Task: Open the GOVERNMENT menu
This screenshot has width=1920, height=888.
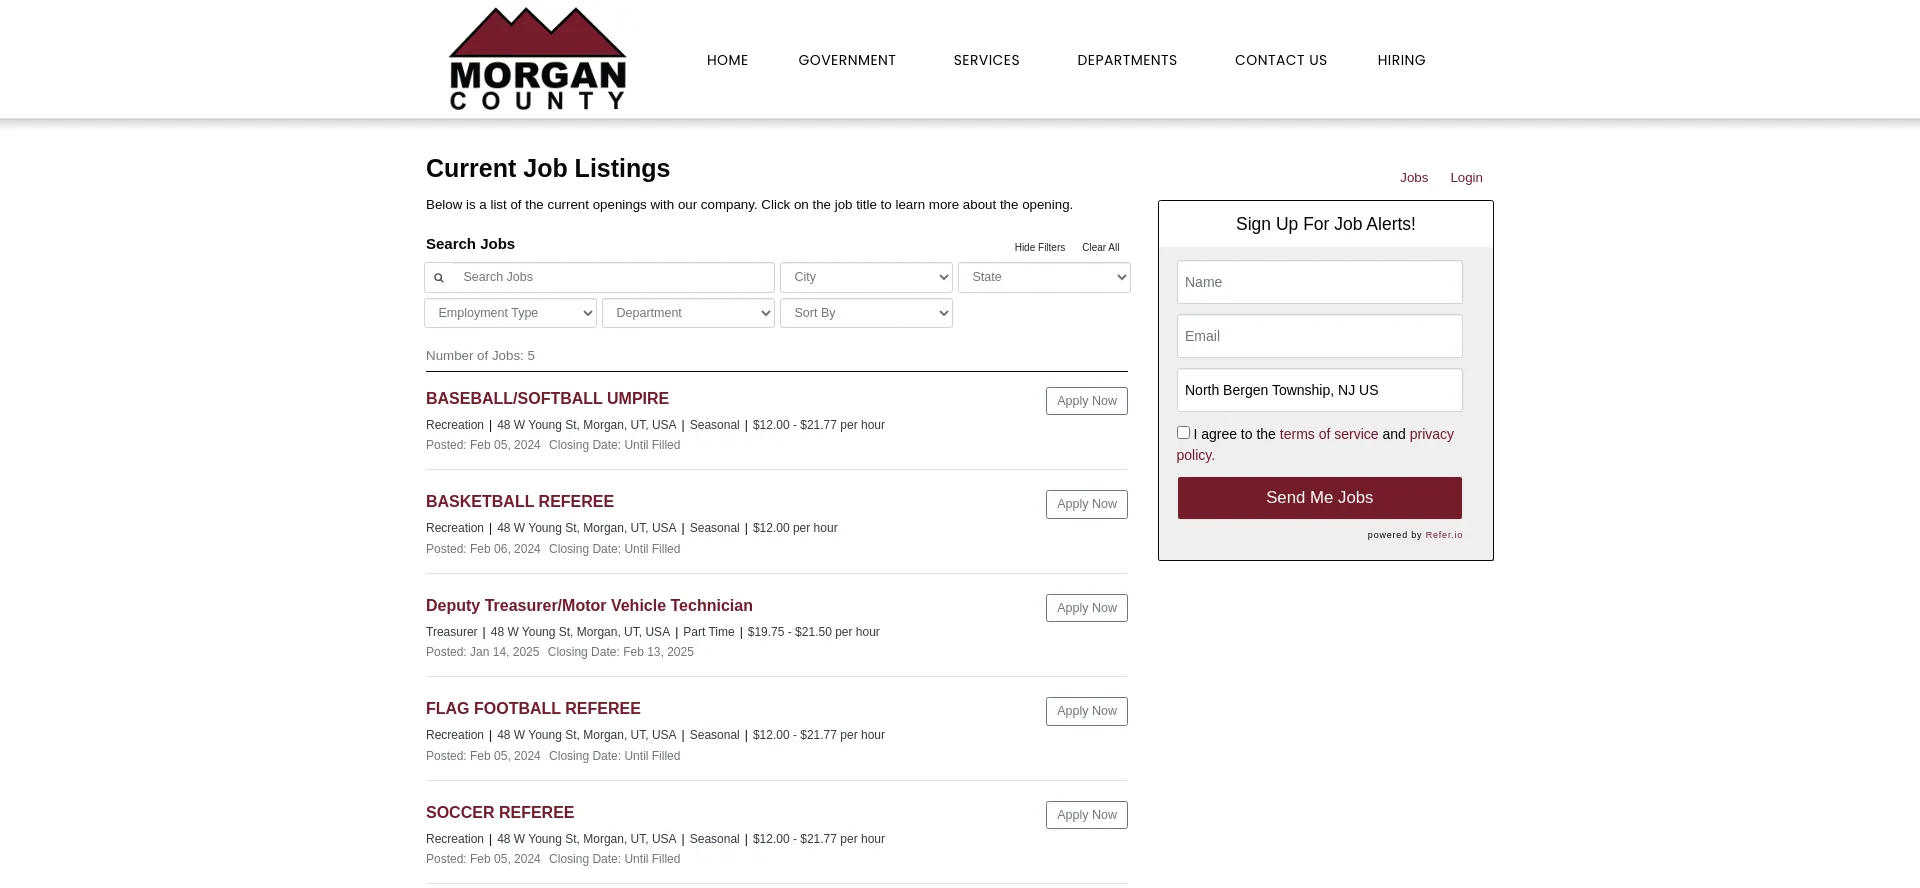Action: click(x=847, y=60)
